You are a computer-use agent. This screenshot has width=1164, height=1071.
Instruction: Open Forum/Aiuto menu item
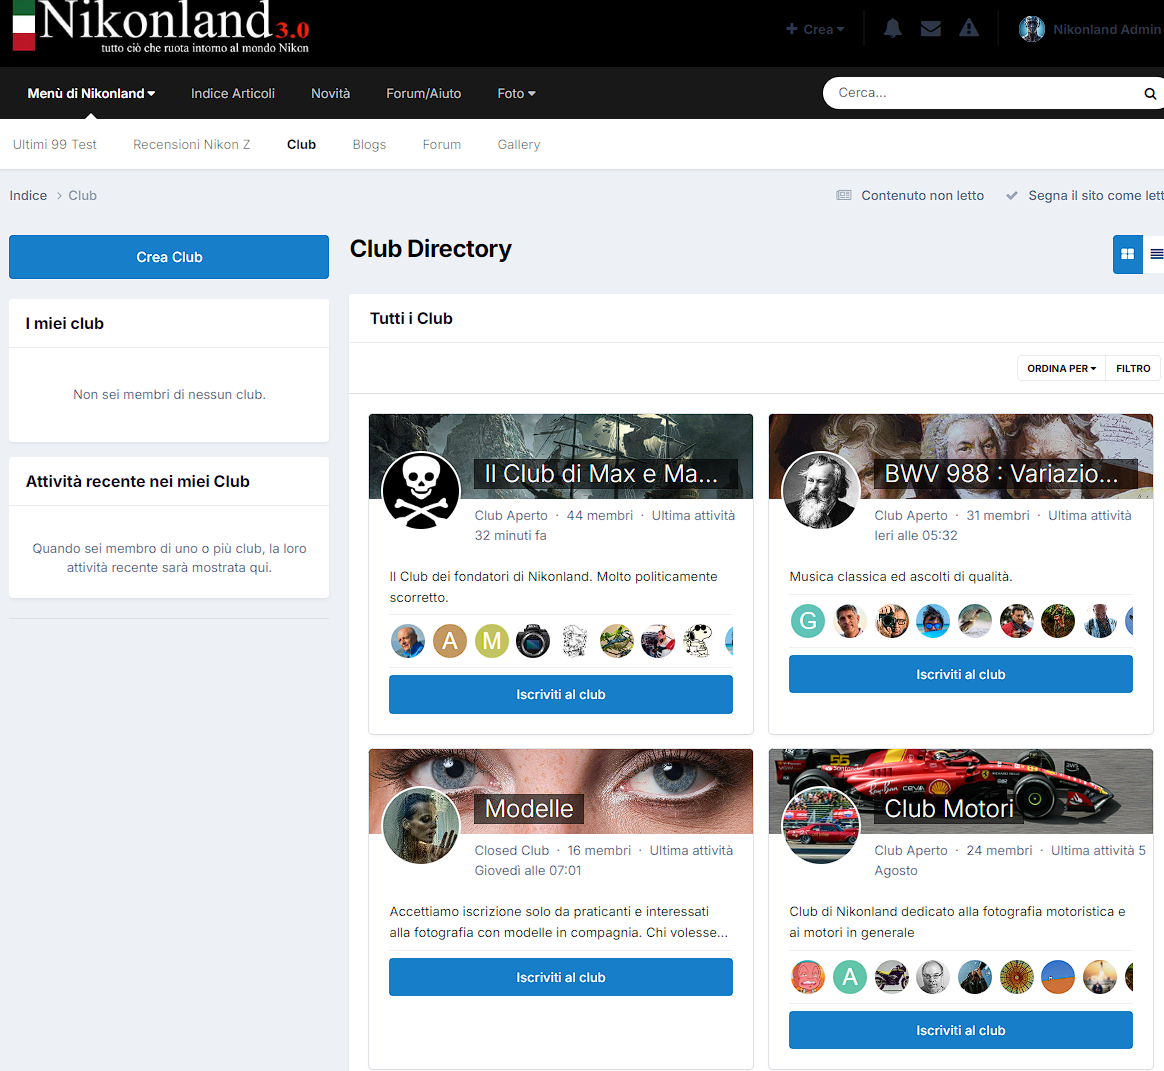tap(423, 94)
